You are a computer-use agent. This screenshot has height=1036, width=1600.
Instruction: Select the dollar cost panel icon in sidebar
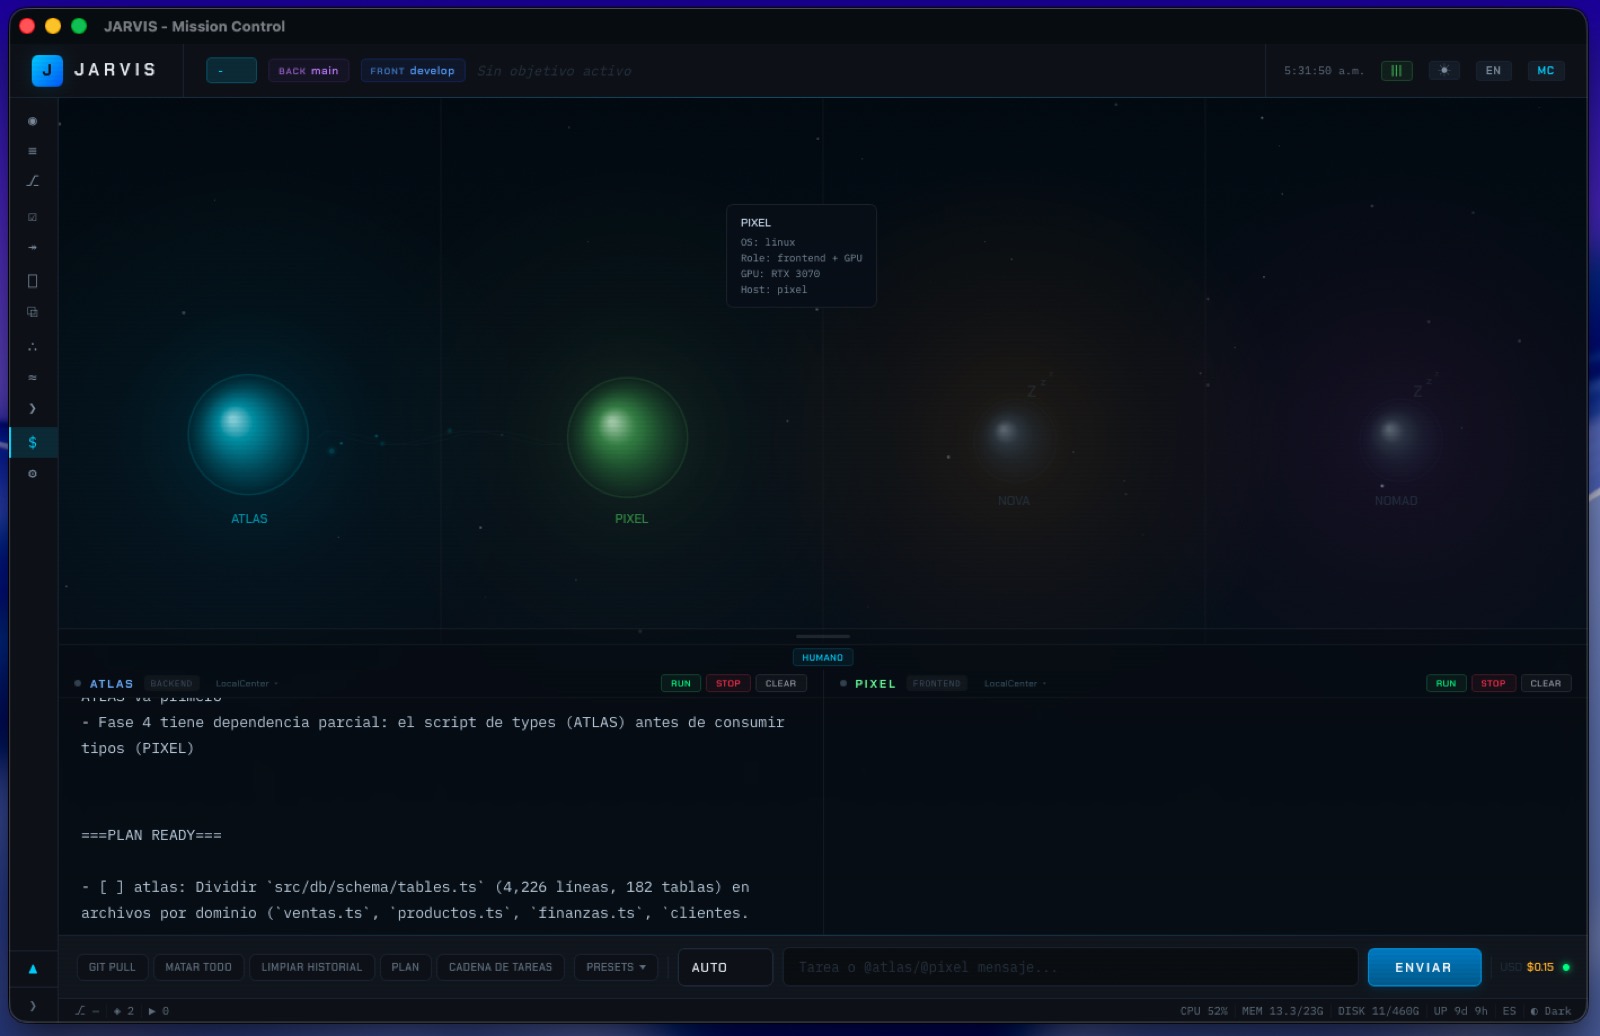click(x=32, y=442)
